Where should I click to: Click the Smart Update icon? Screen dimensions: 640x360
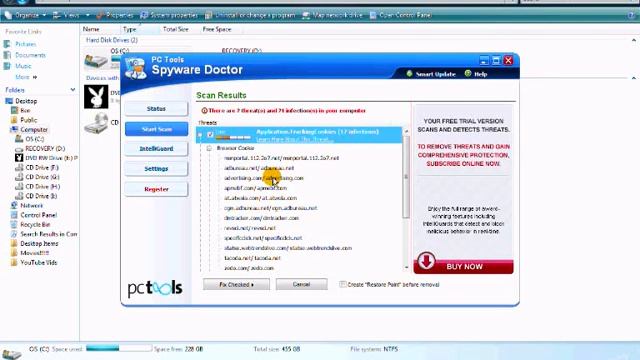pos(409,74)
